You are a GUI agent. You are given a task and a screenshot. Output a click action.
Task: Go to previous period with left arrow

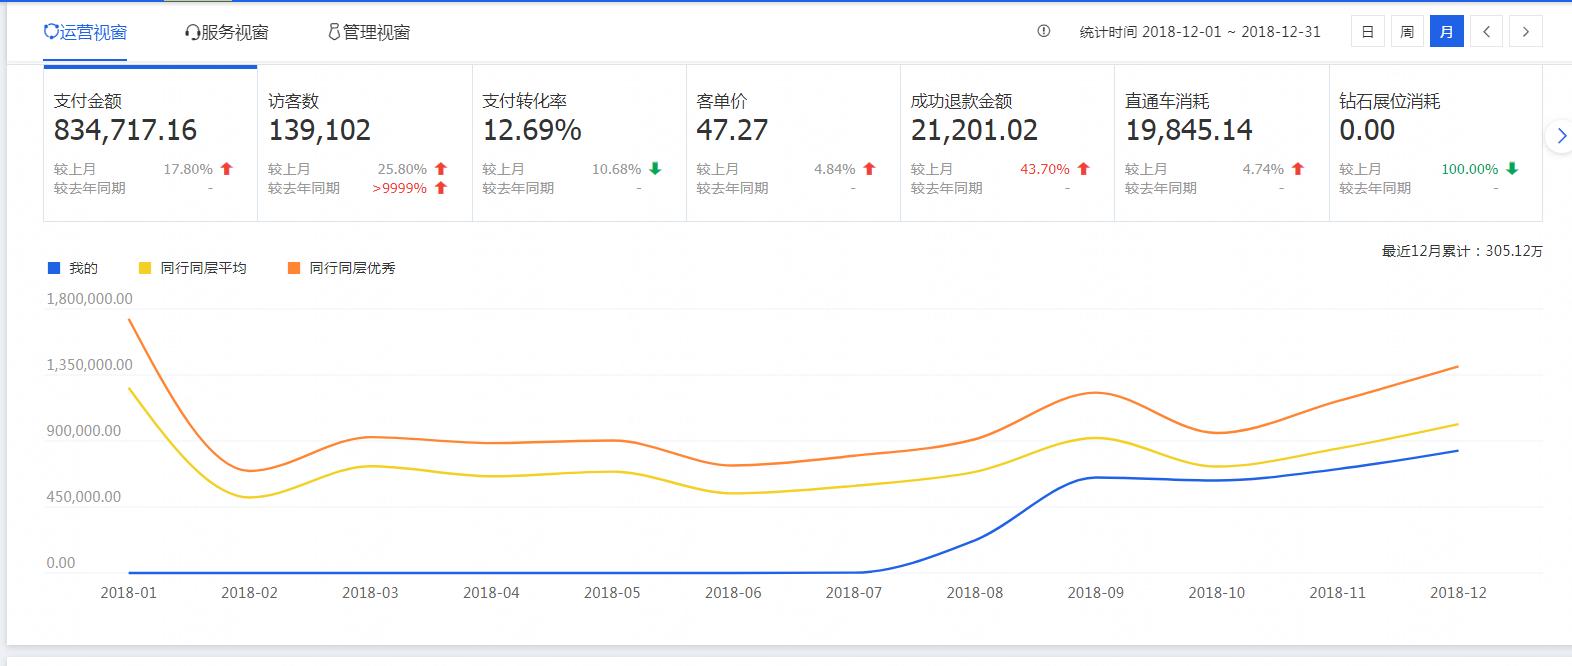pos(1487,32)
